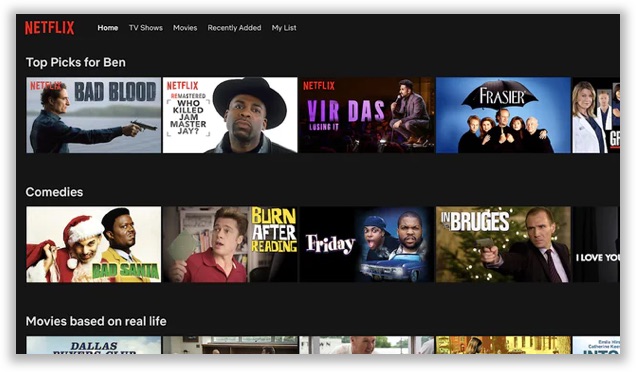Open Vir Das Losing It special
This screenshot has height=372, width=636.
[x=367, y=115]
